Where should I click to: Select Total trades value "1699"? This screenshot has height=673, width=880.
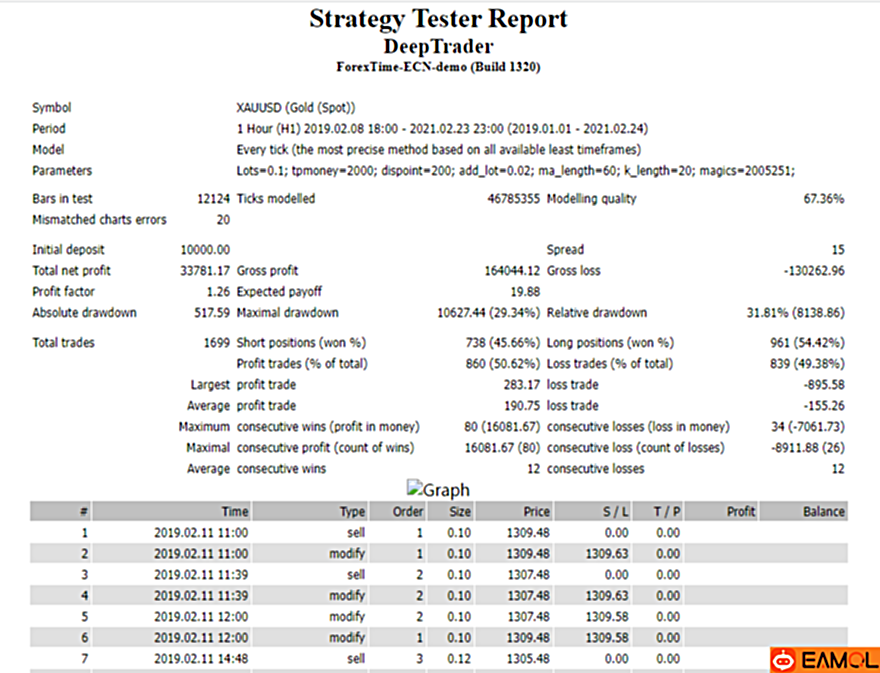(217, 344)
